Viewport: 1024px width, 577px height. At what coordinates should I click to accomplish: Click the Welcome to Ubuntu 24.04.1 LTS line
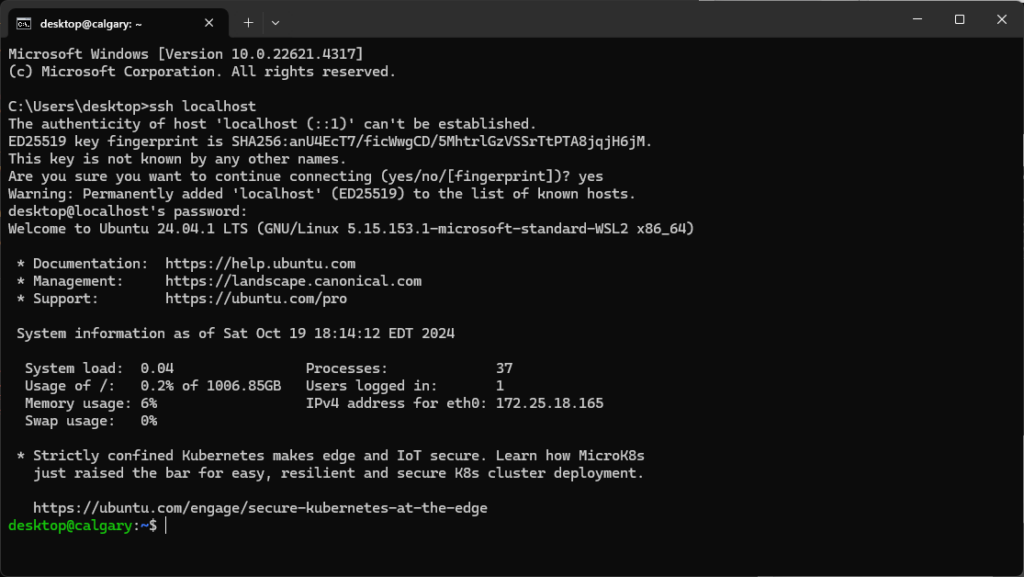pyautogui.click(x=351, y=229)
